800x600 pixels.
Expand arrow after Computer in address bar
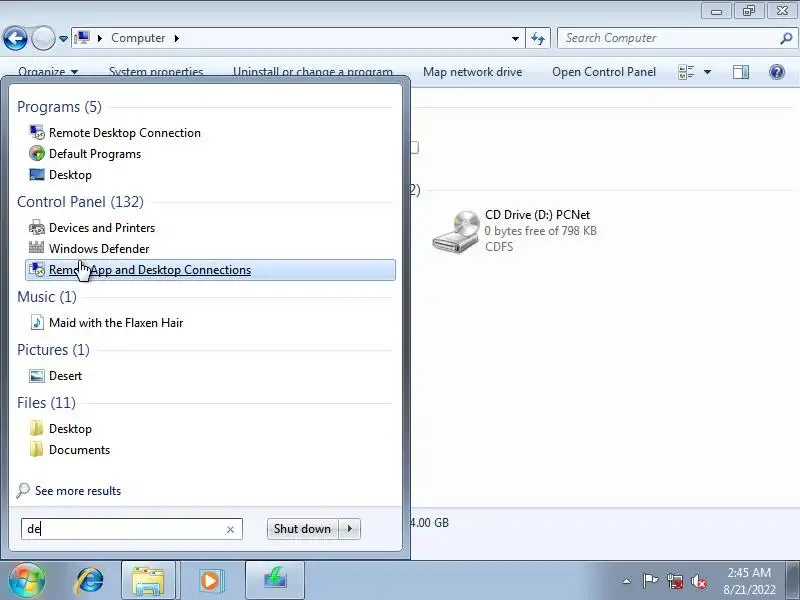tap(177, 38)
